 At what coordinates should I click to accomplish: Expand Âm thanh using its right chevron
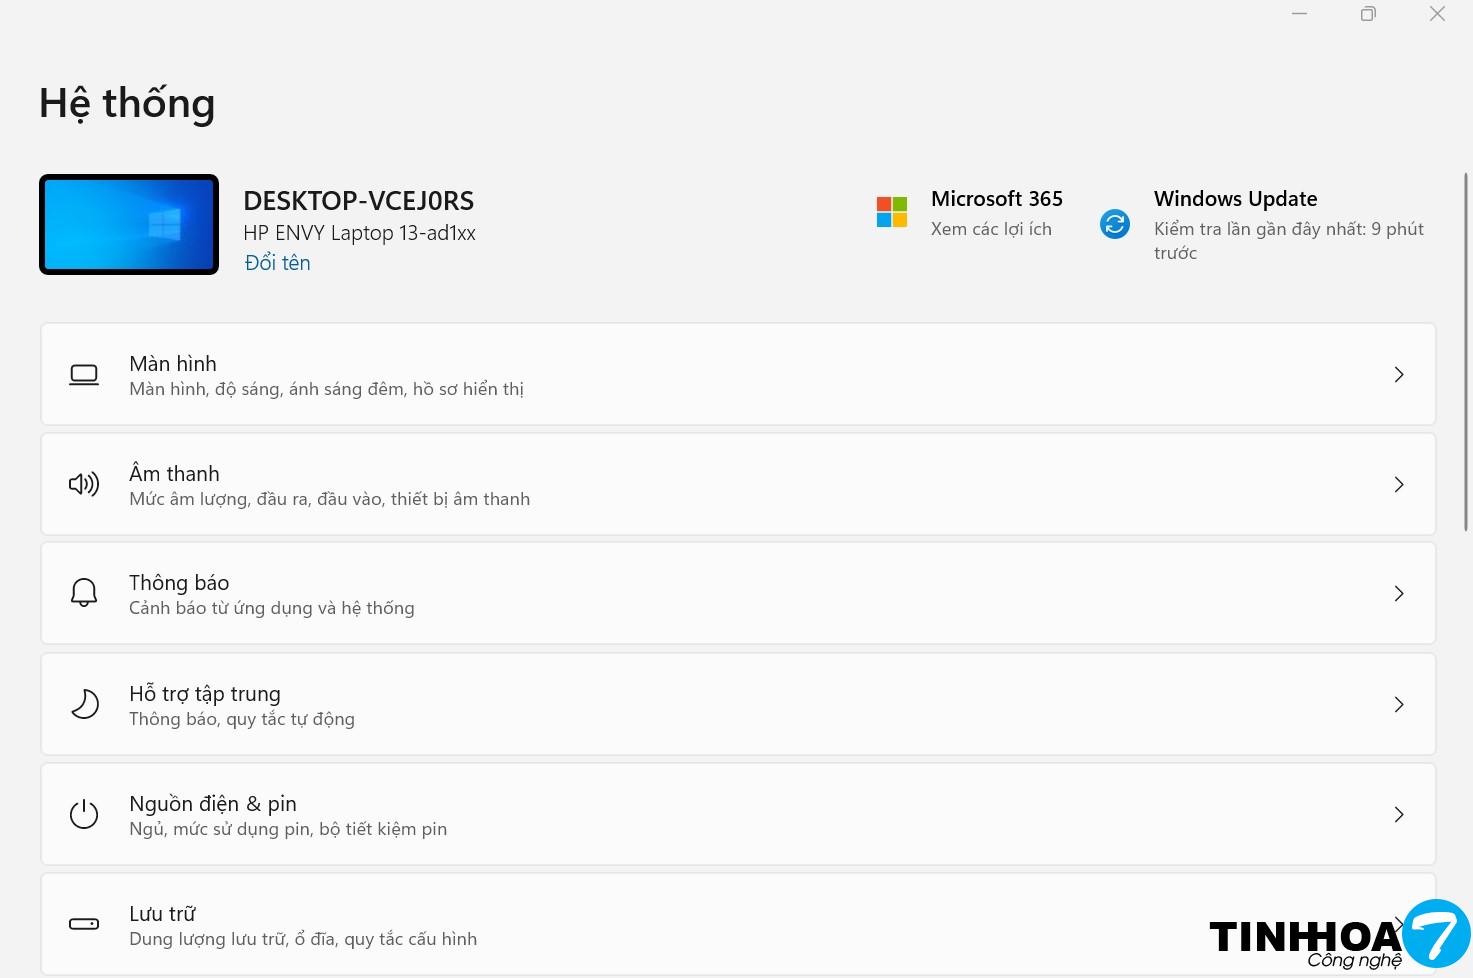(1399, 485)
